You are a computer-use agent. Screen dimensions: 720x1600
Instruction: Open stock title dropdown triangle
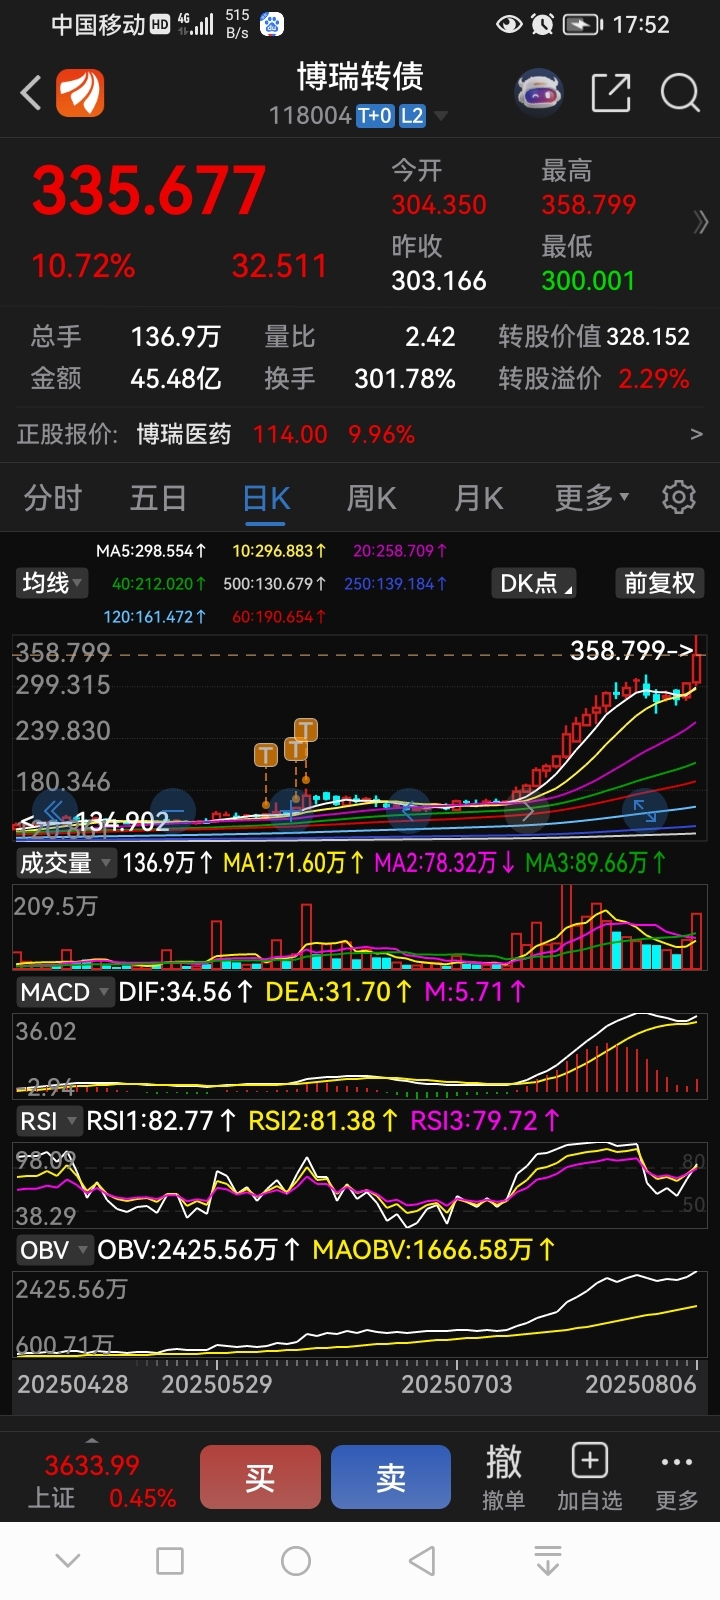440,117
